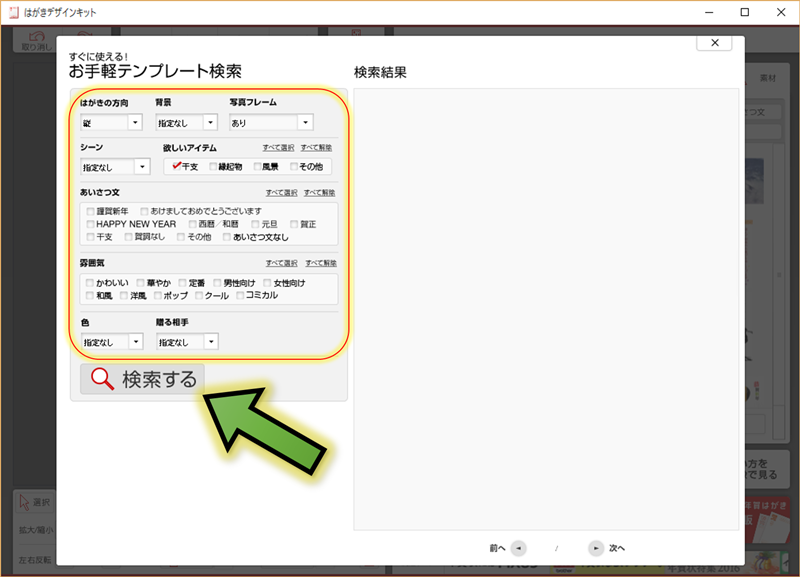Screen dimensions: 800x577
Task: Click すべて選択 link for 欲しいアイテム
Action: pos(278,148)
